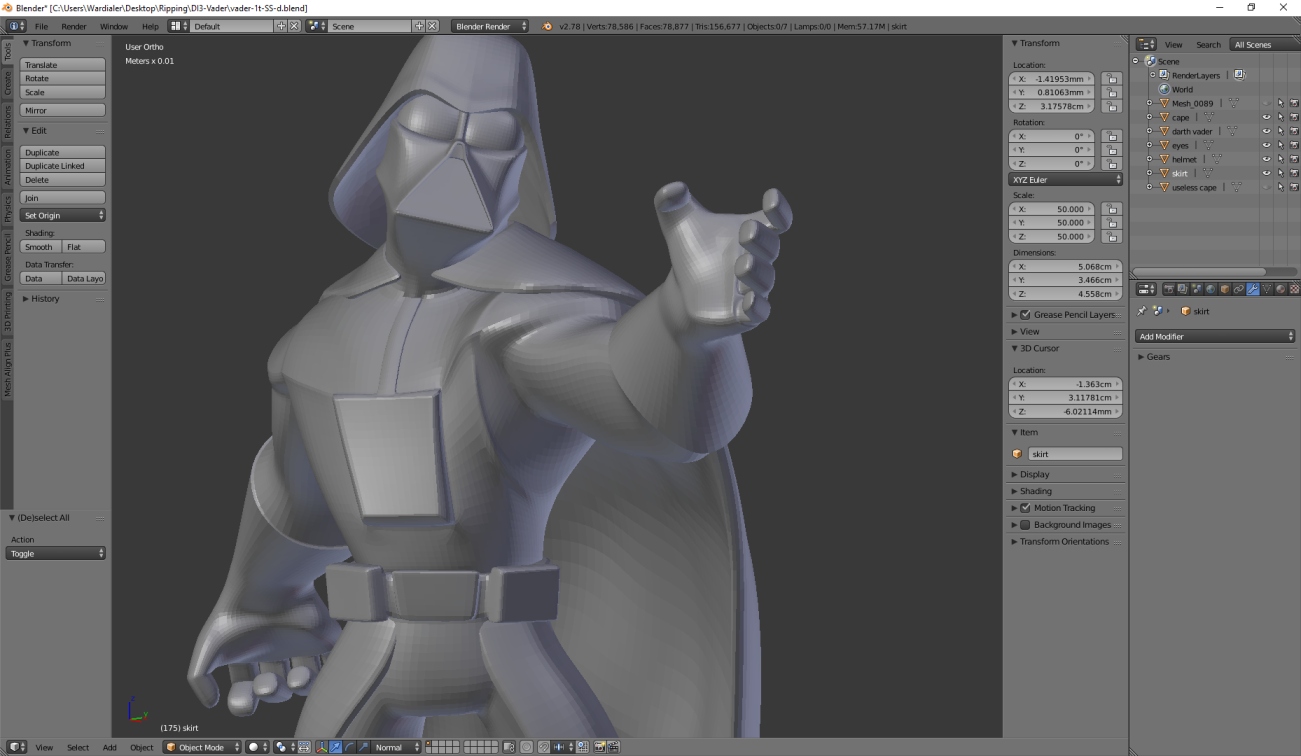1301x756 pixels.
Task: Open the 3D view Select menu
Action: [78, 747]
